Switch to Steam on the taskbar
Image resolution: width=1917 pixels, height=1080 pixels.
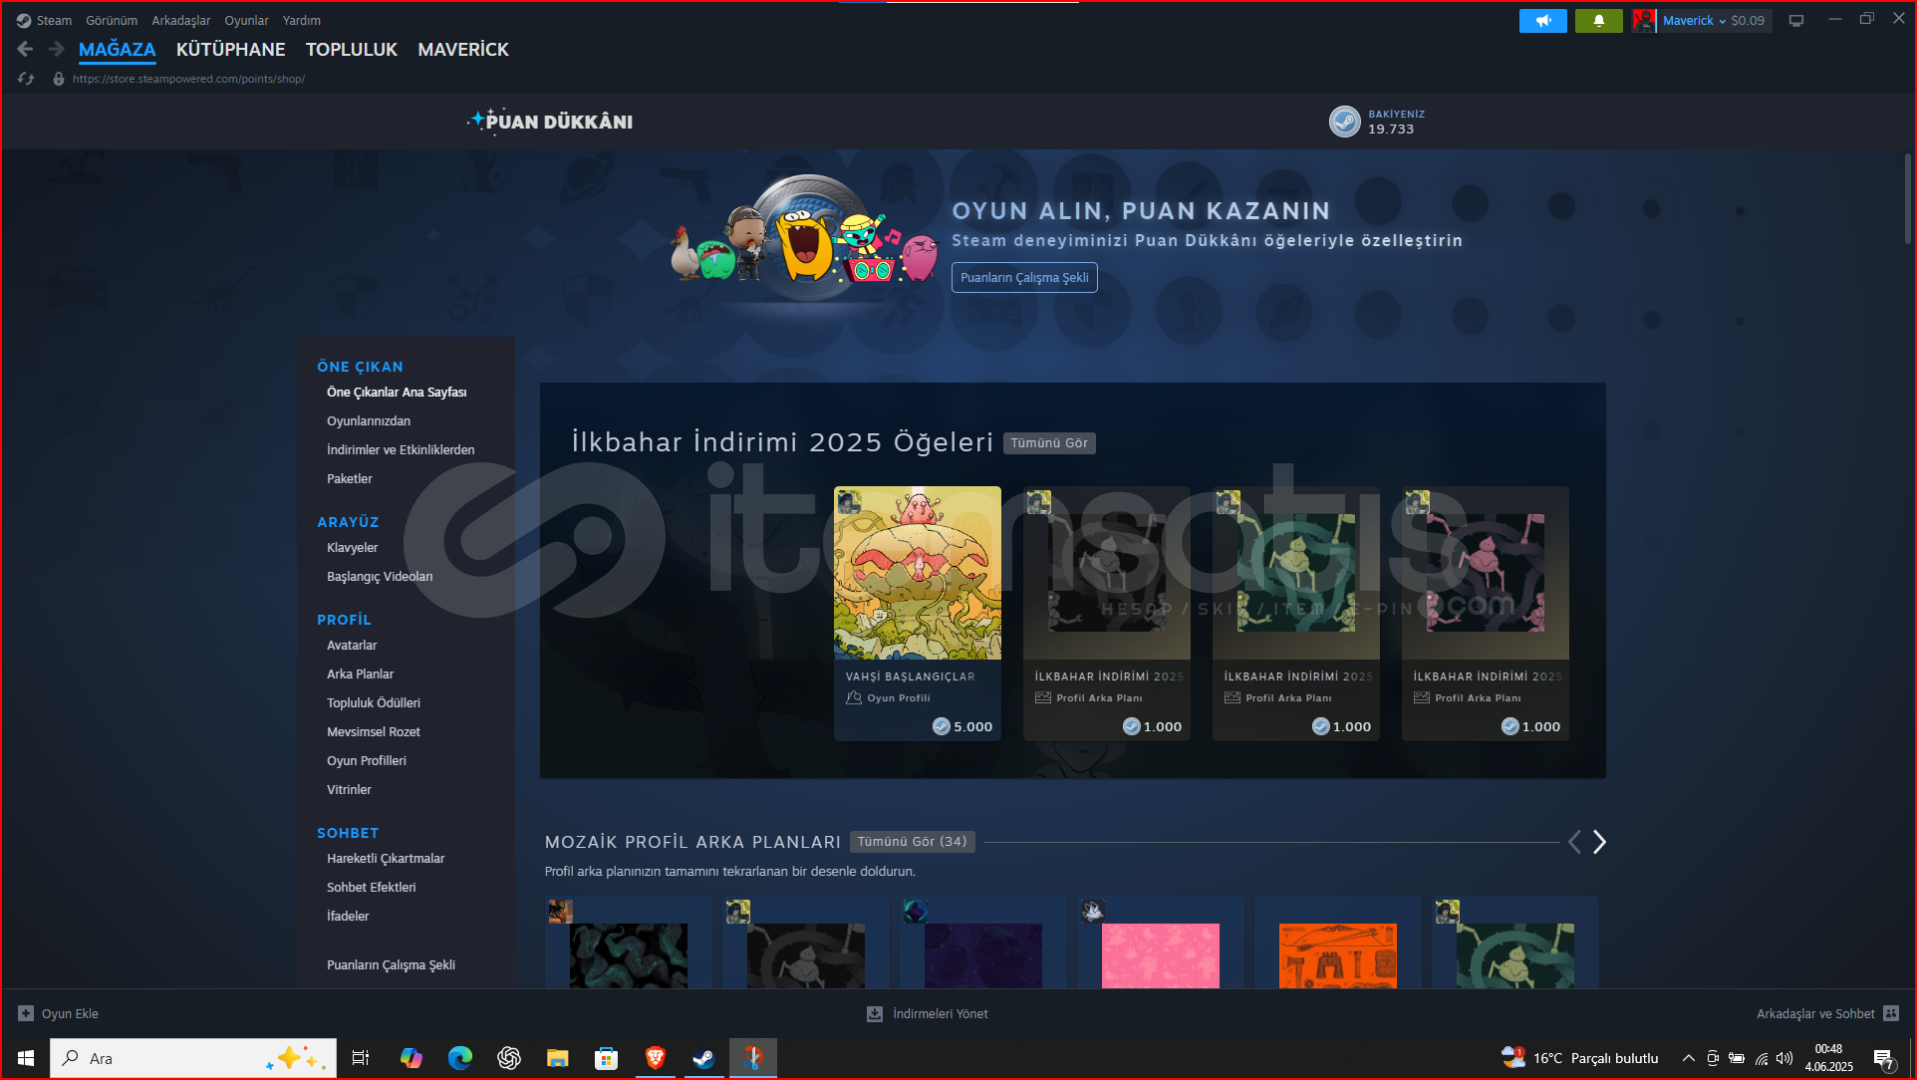(704, 1058)
